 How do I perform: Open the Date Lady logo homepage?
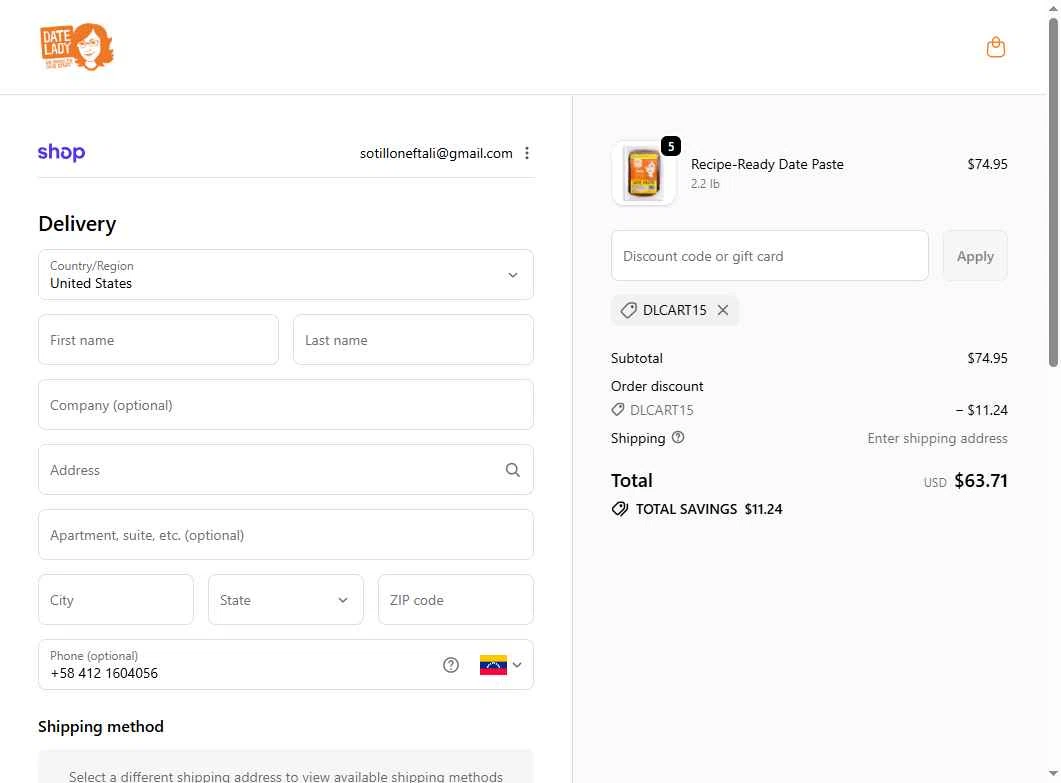[76, 47]
